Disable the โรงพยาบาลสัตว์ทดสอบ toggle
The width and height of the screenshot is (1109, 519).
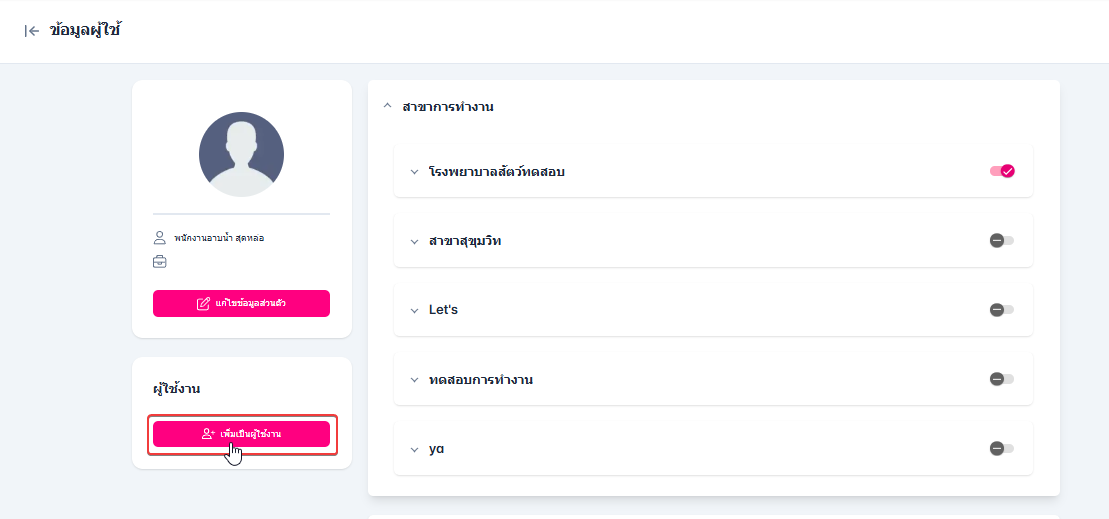[x=1002, y=171]
